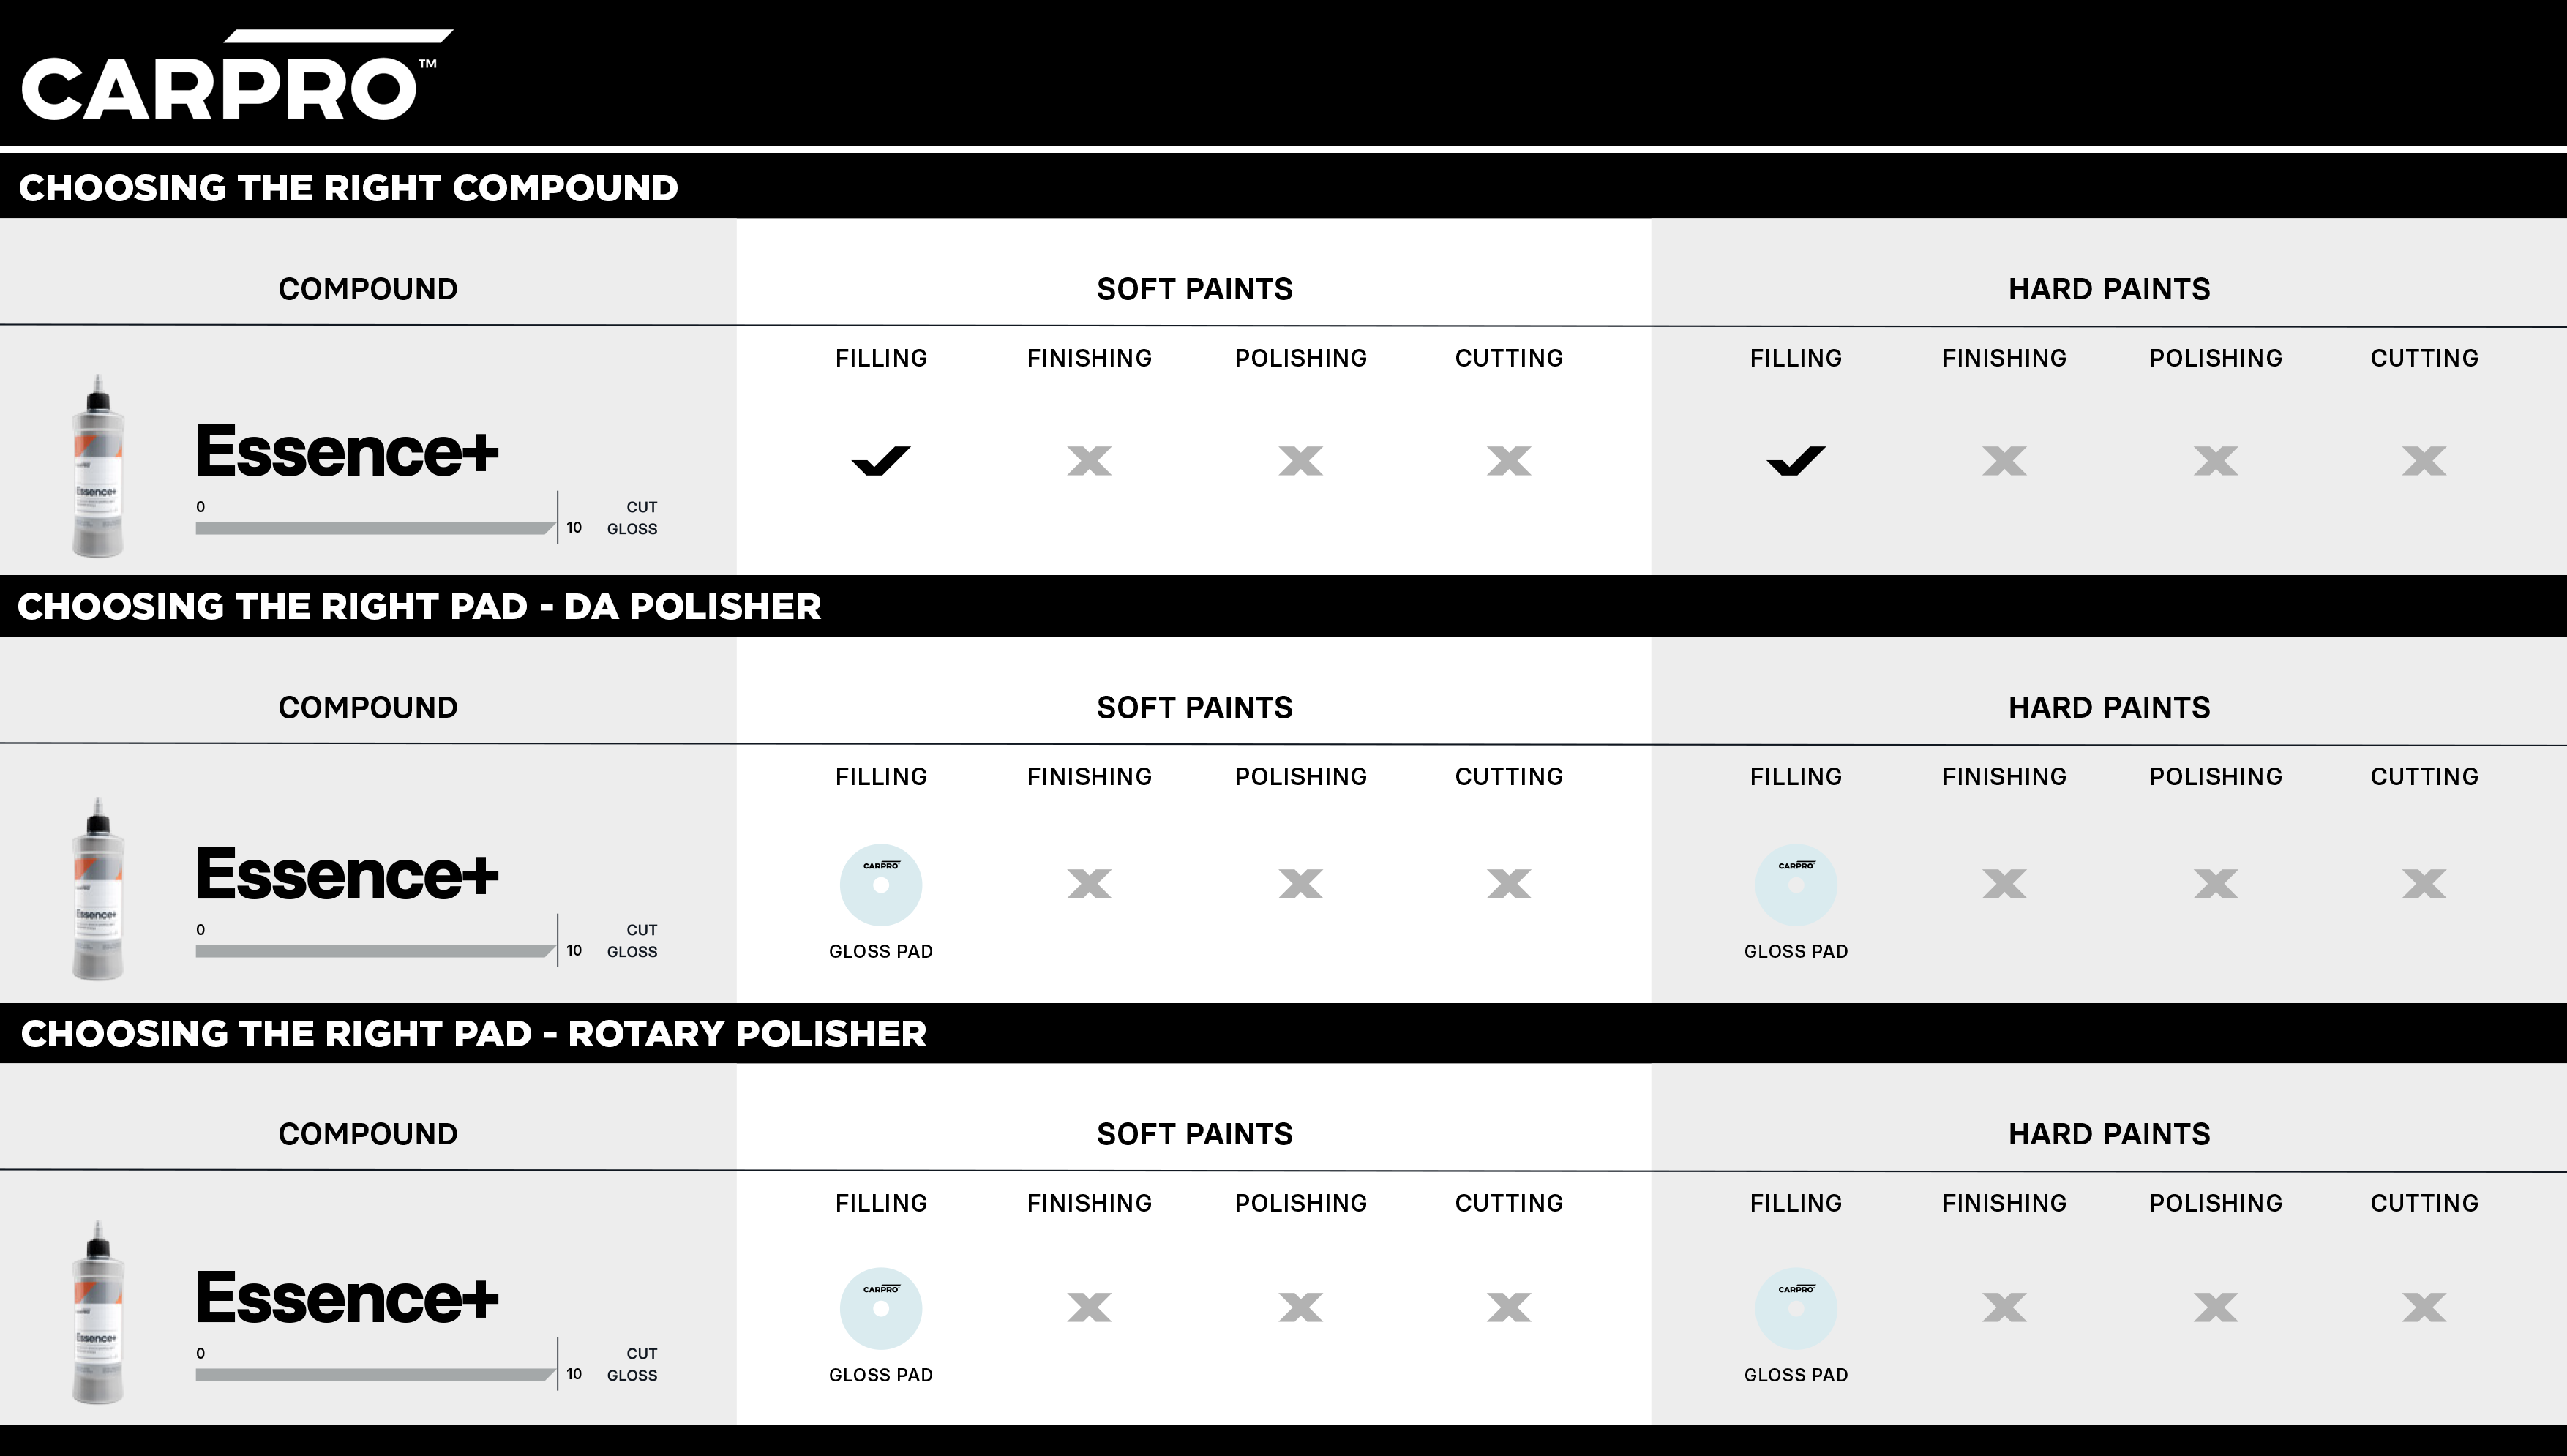Click the Essence+ bottle image in the Rotary Polisher section

point(98,1312)
